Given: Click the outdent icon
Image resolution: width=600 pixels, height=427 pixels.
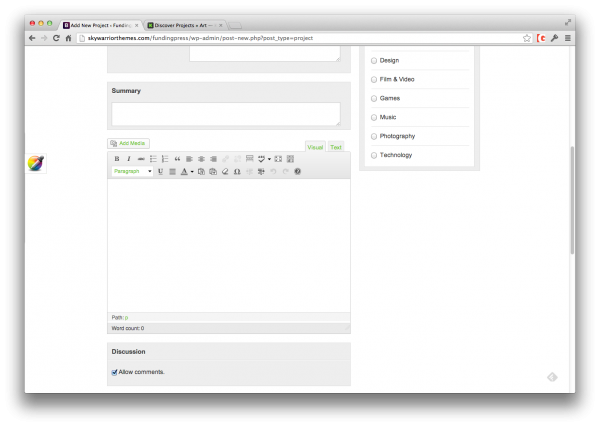Looking at the screenshot, I should tap(249, 171).
